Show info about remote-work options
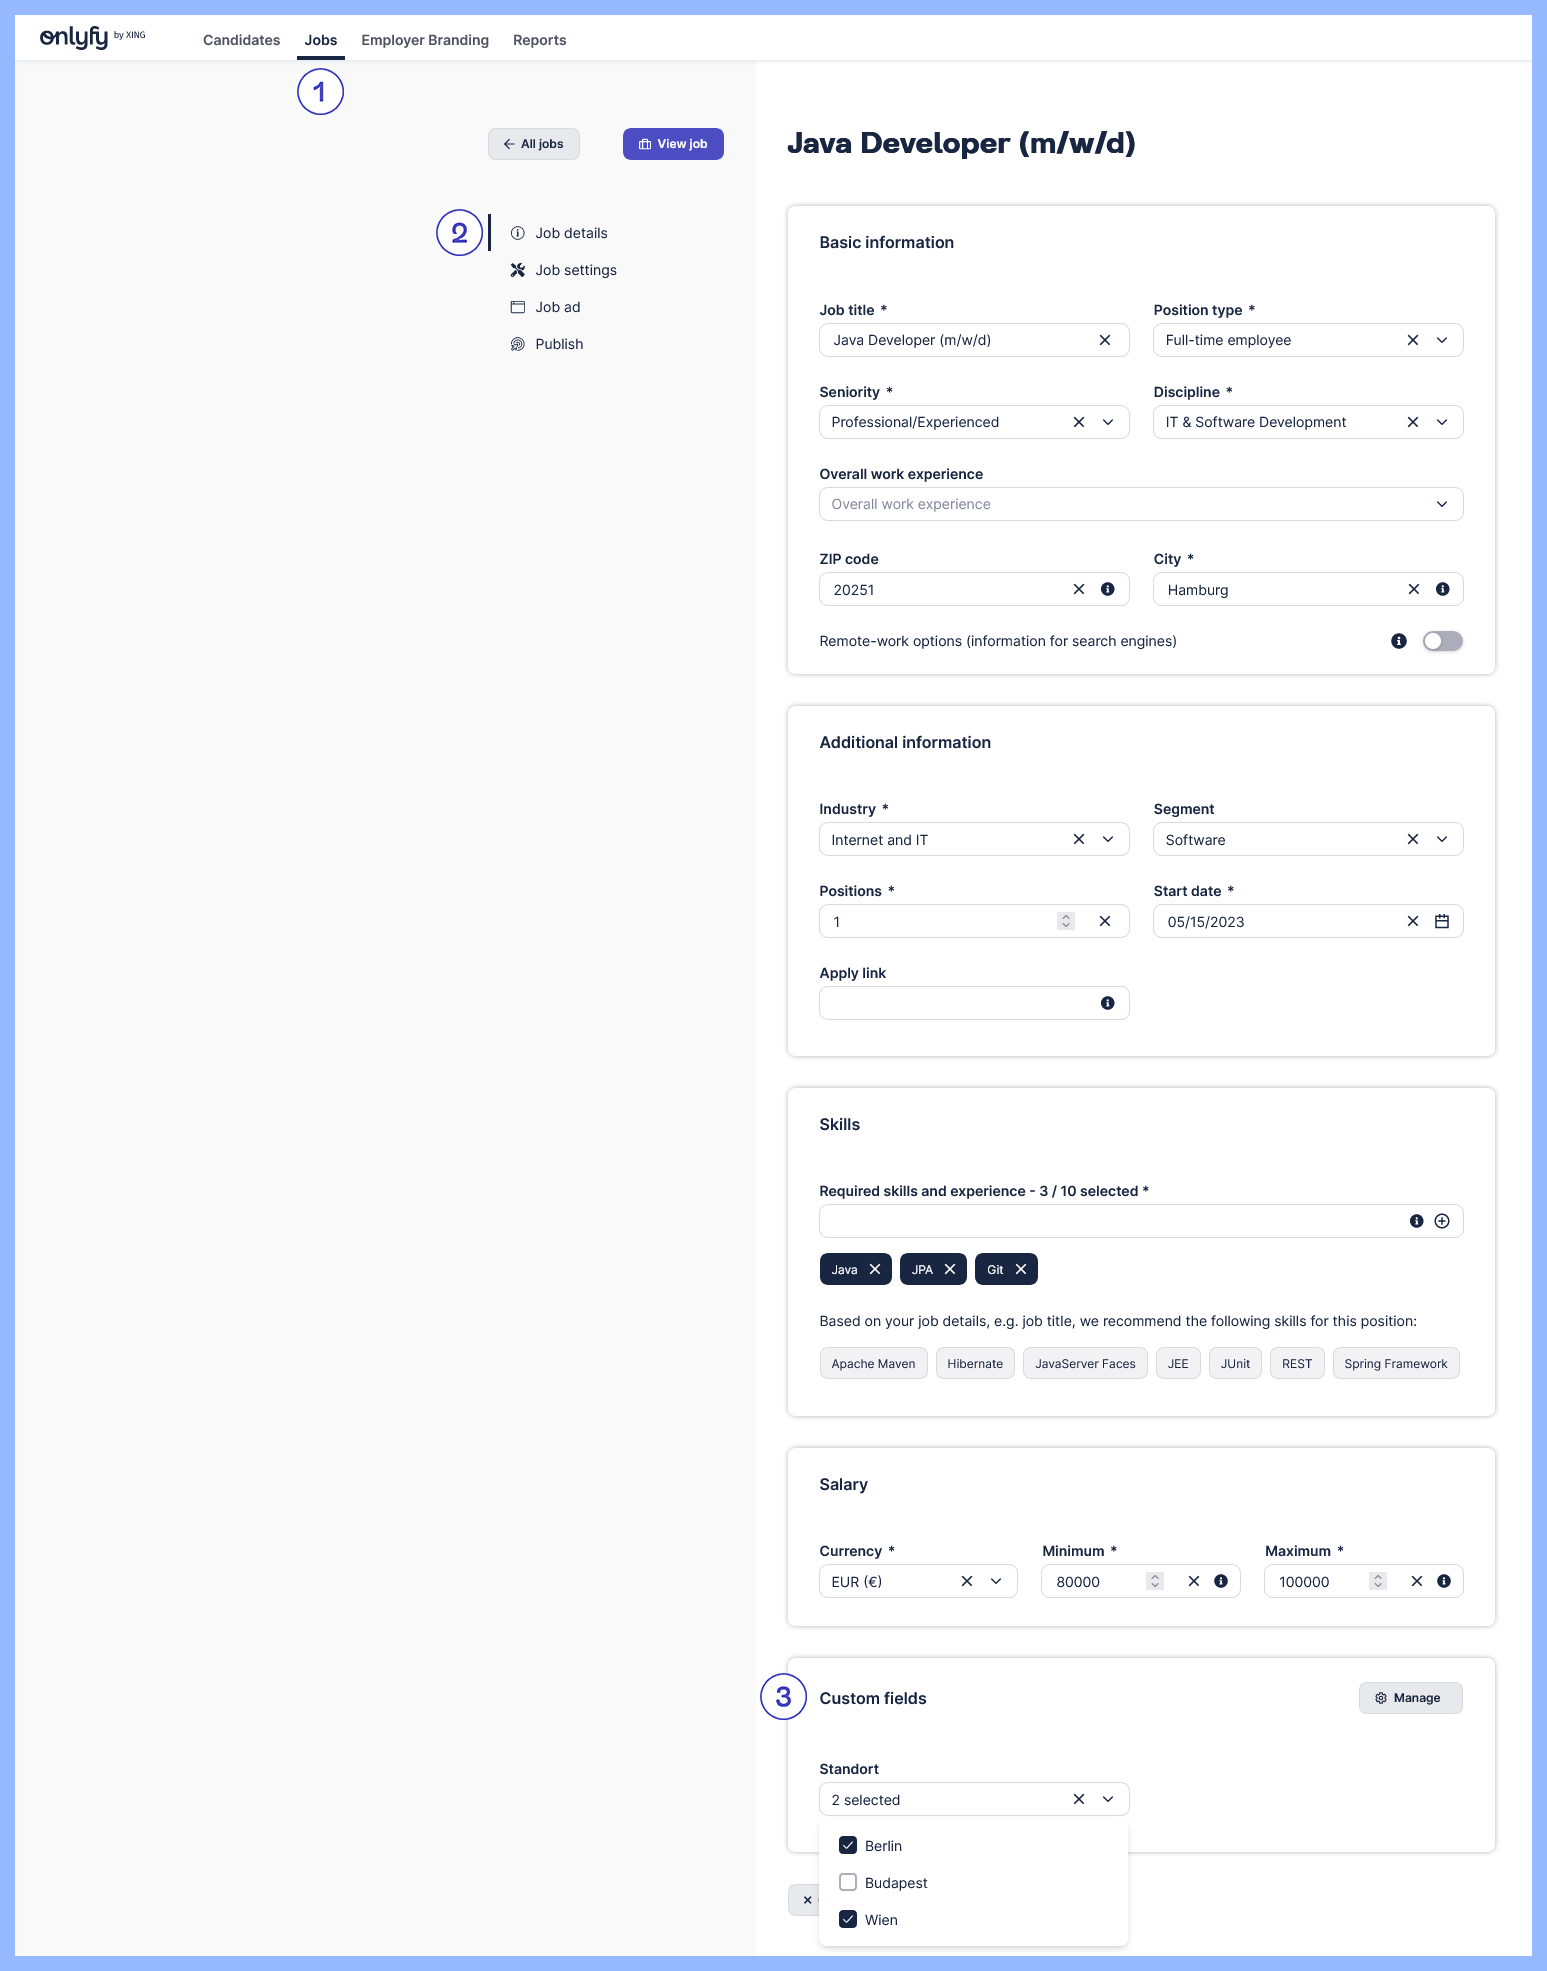 [1399, 641]
